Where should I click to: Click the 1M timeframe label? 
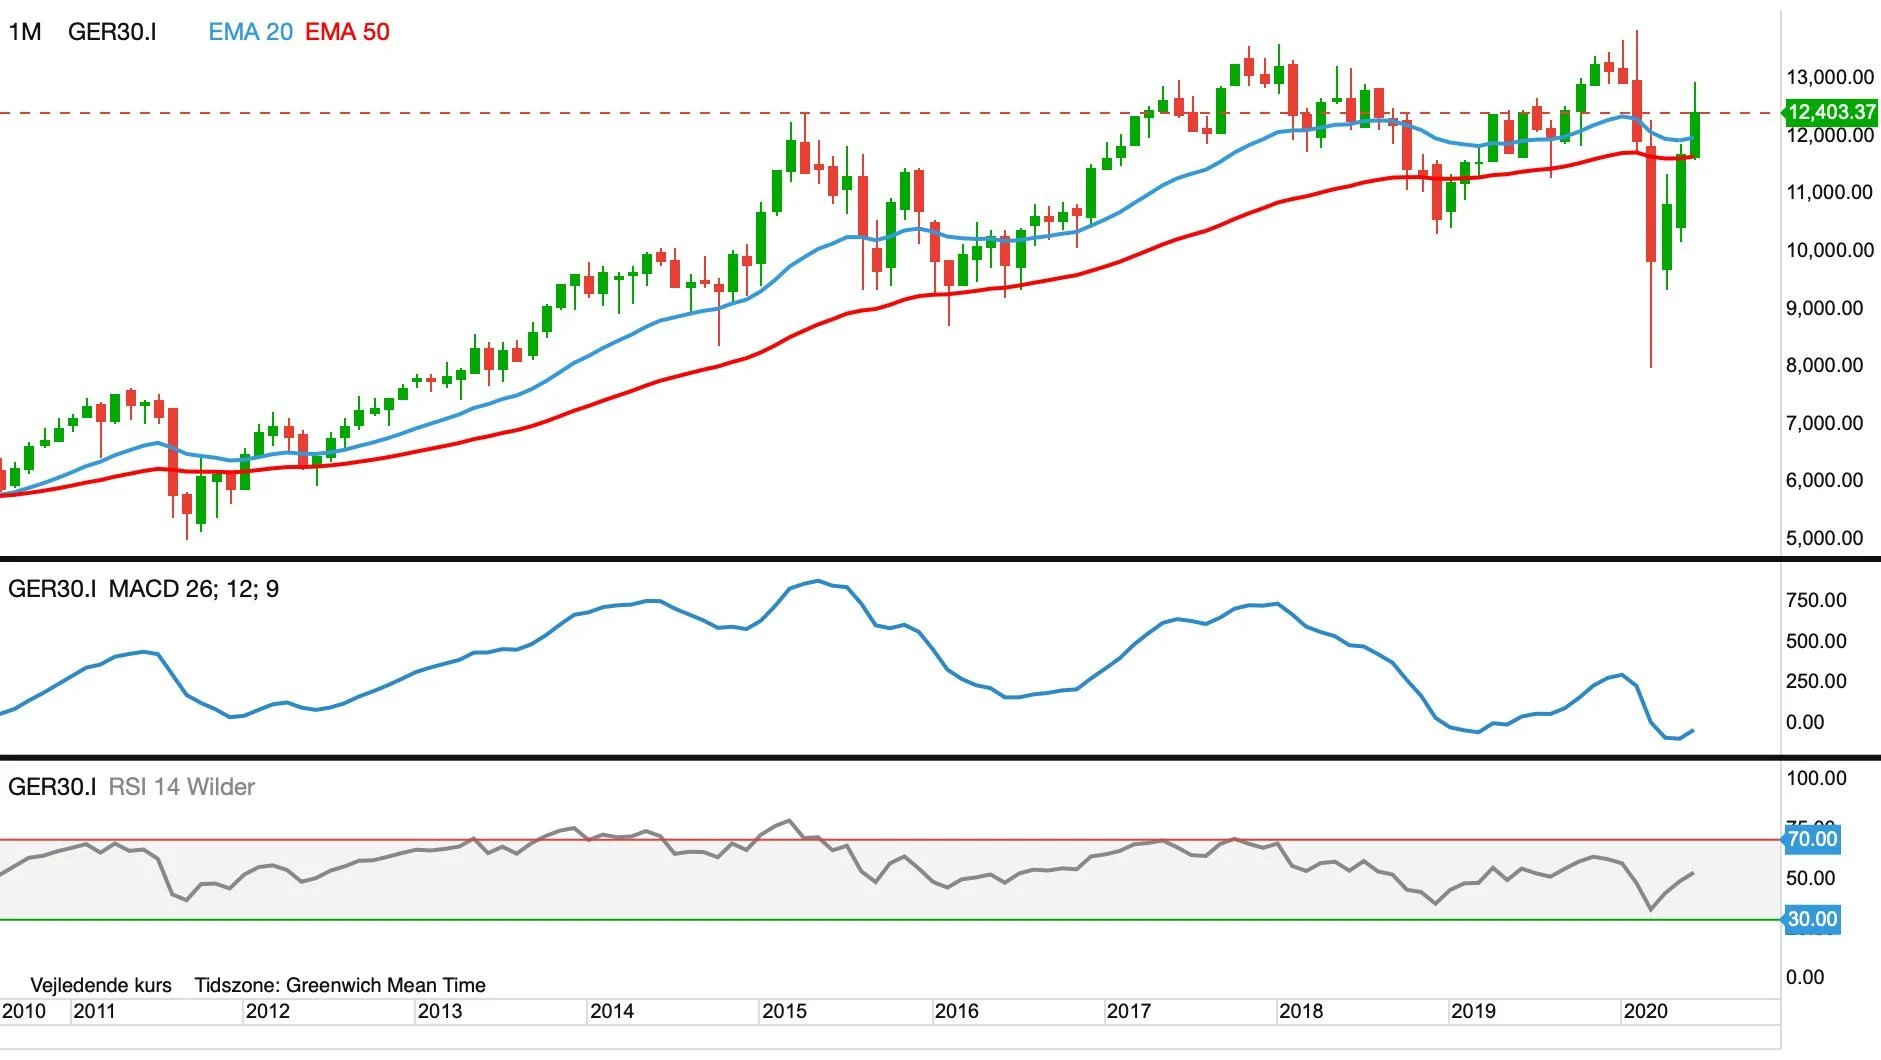[x=25, y=32]
